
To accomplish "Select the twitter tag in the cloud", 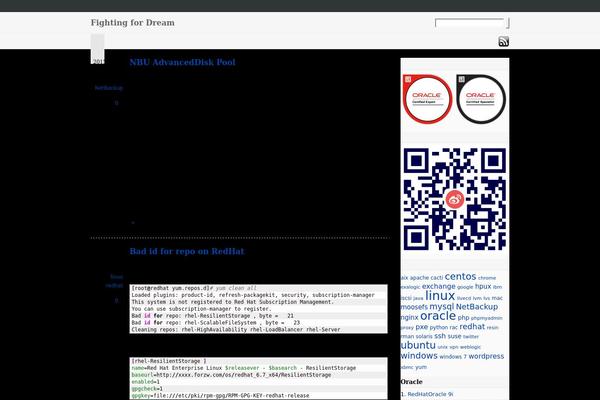I will tap(471, 337).
